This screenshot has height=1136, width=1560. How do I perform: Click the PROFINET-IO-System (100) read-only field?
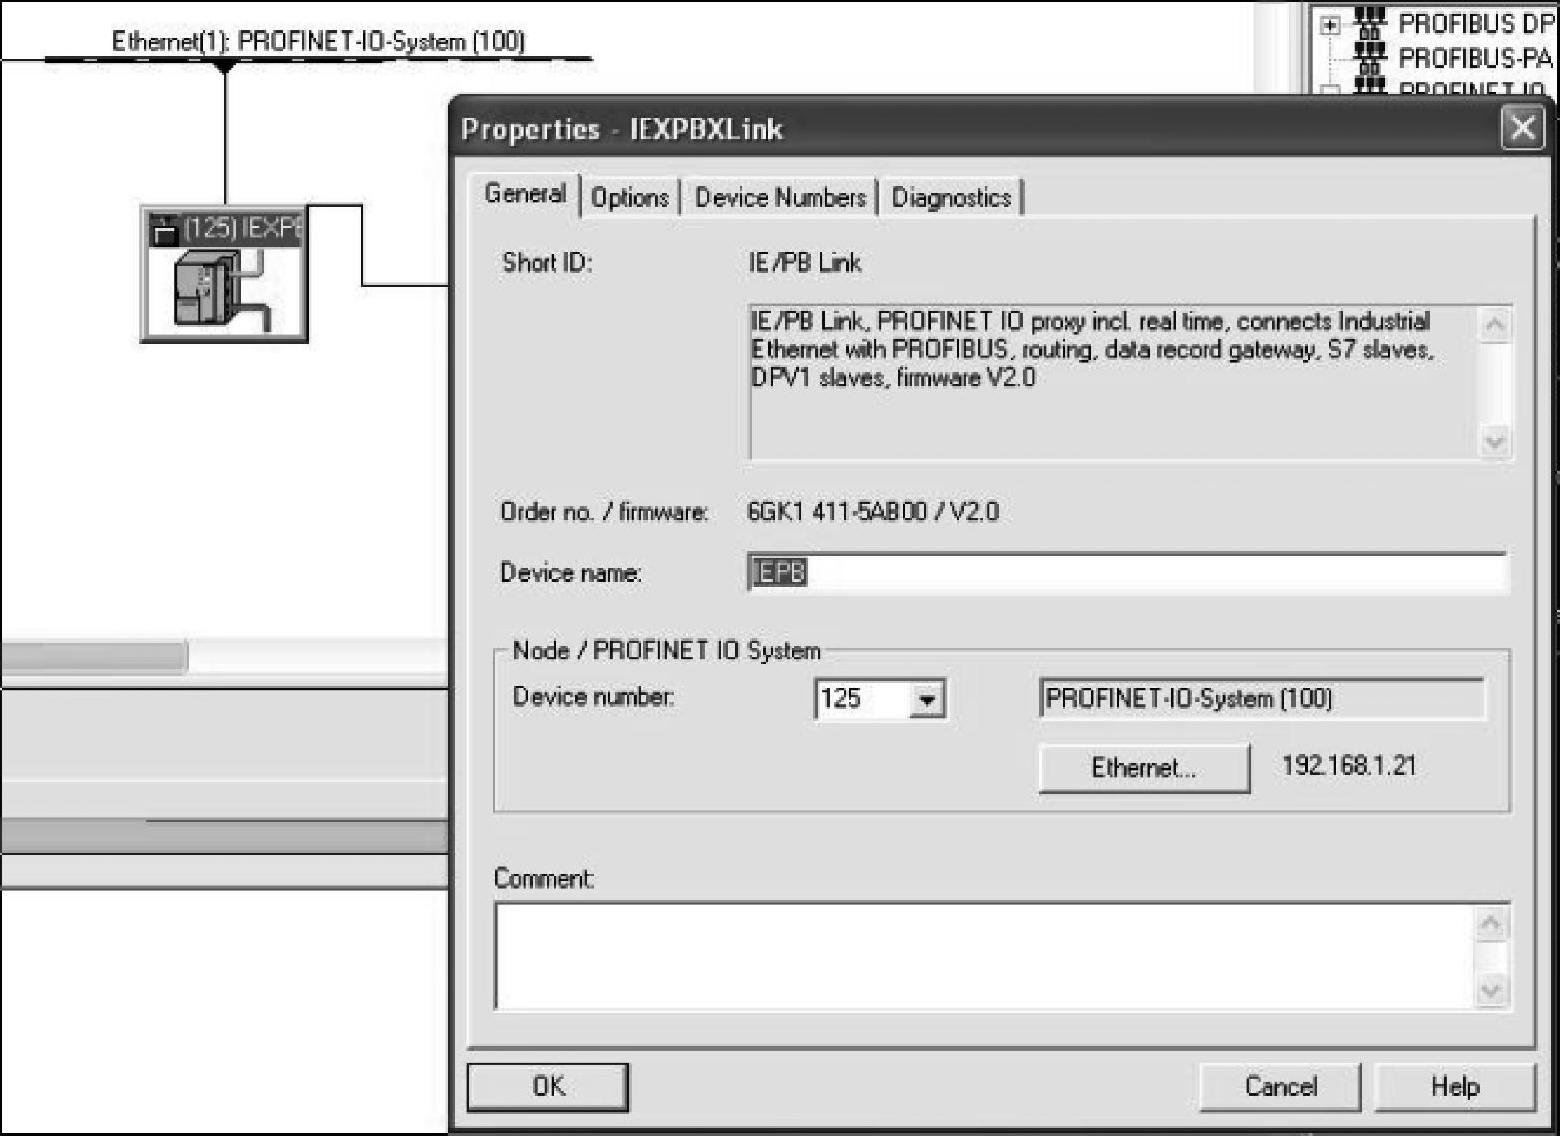(1262, 698)
